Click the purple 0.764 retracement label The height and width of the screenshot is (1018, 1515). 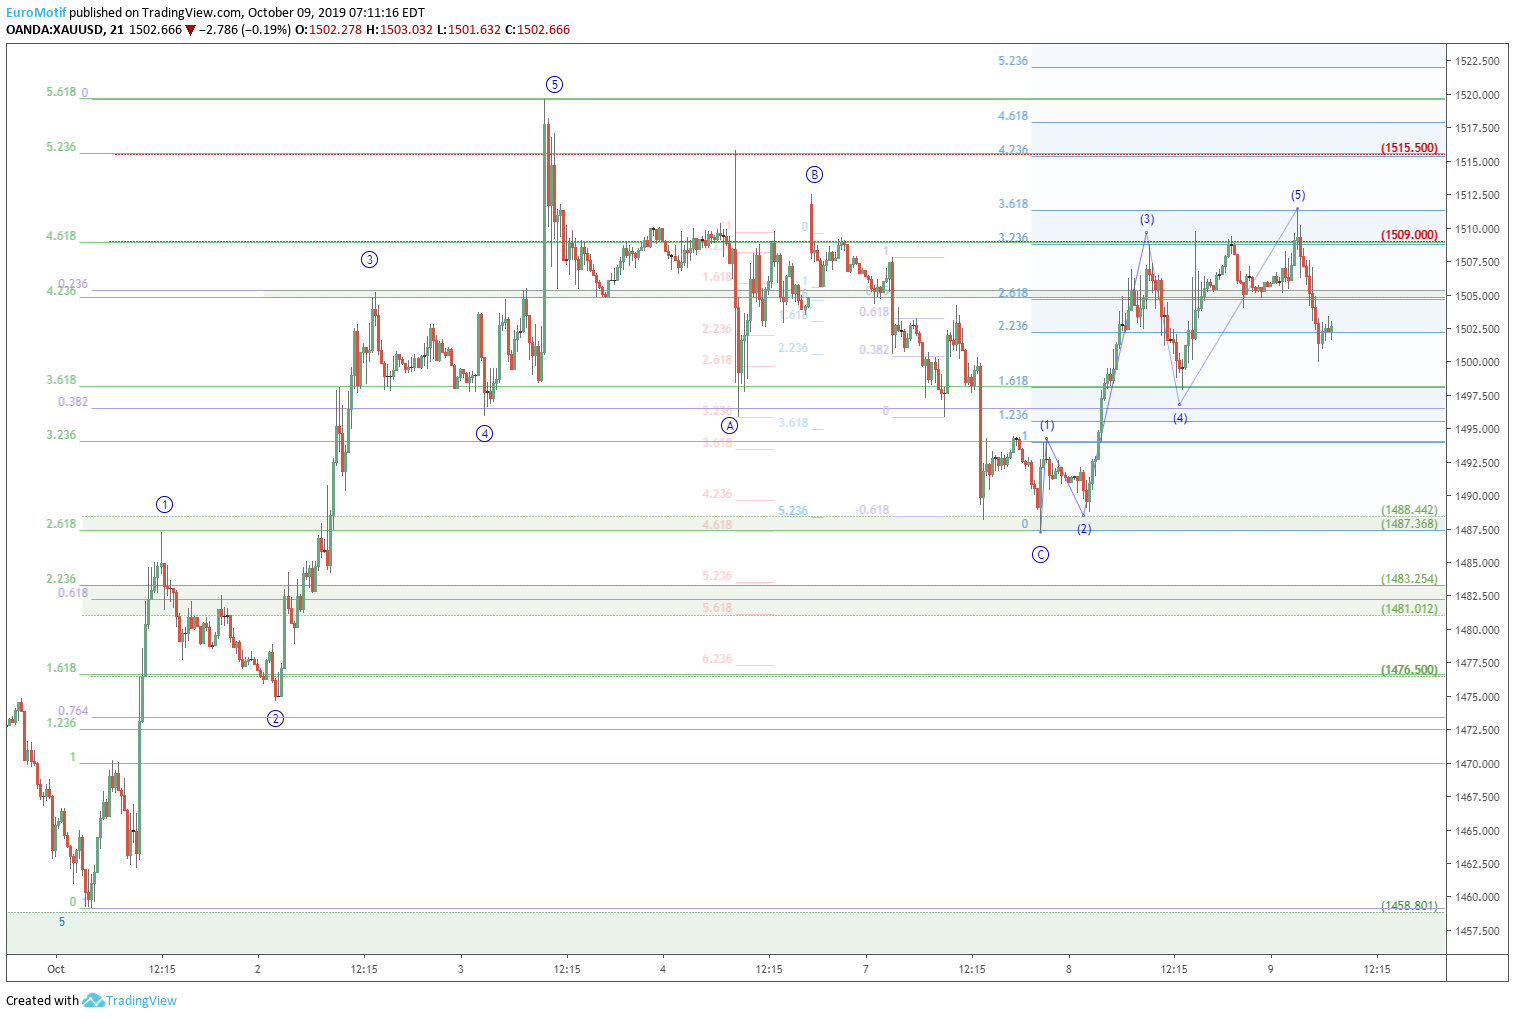[73, 711]
